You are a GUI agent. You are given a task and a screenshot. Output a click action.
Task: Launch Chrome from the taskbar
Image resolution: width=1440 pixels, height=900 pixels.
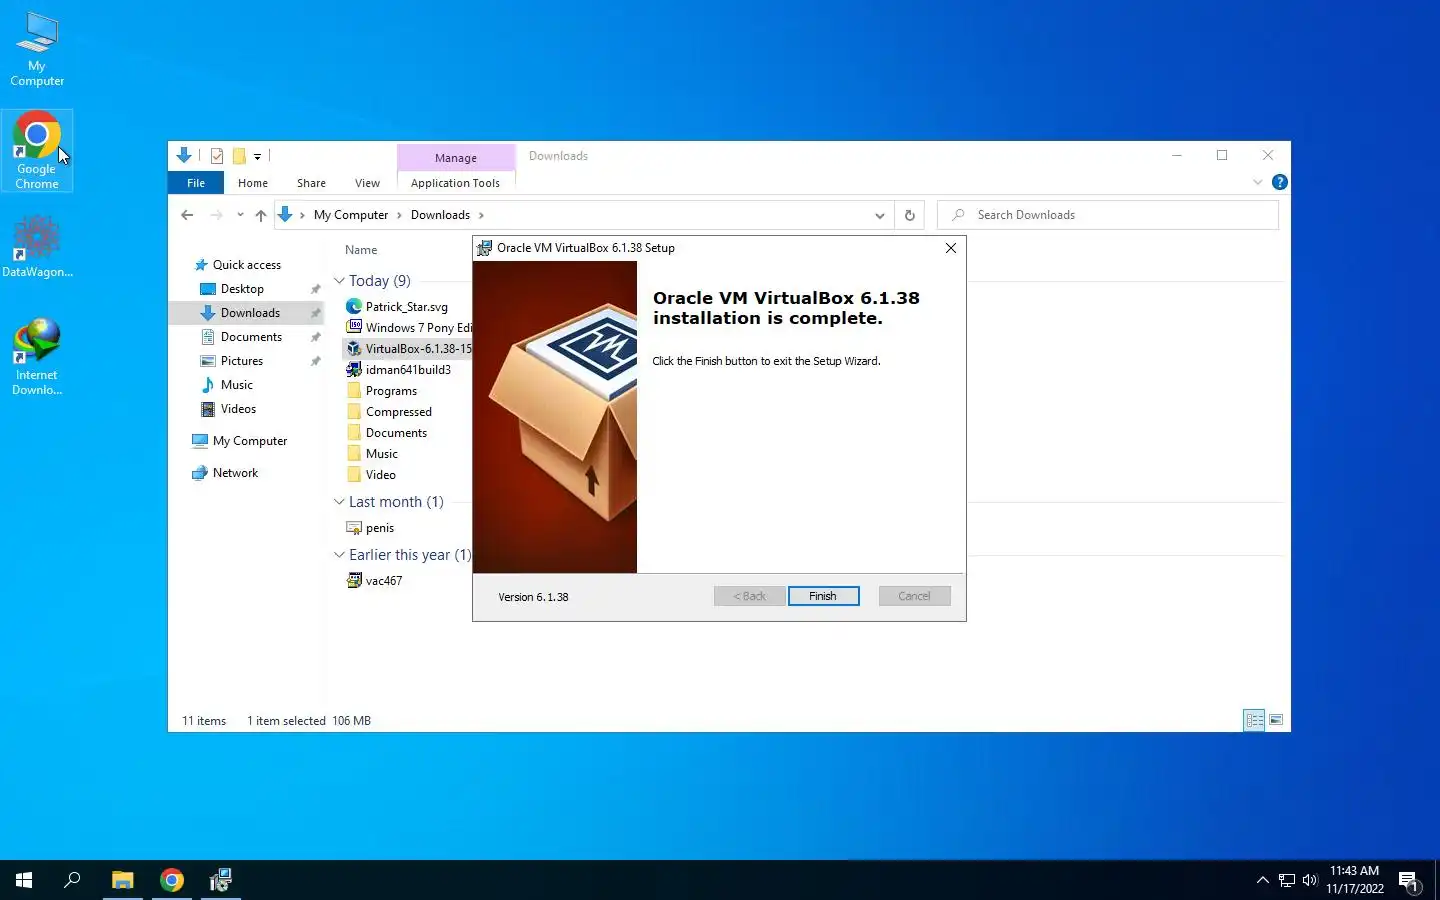pos(172,880)
